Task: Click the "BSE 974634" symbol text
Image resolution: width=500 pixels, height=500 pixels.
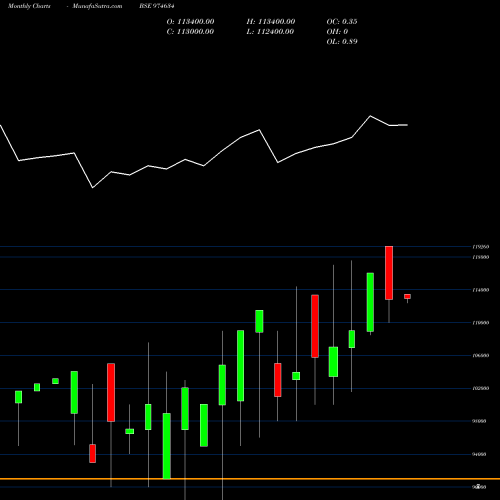Action: pyautogui.click(x=157, y=6)
